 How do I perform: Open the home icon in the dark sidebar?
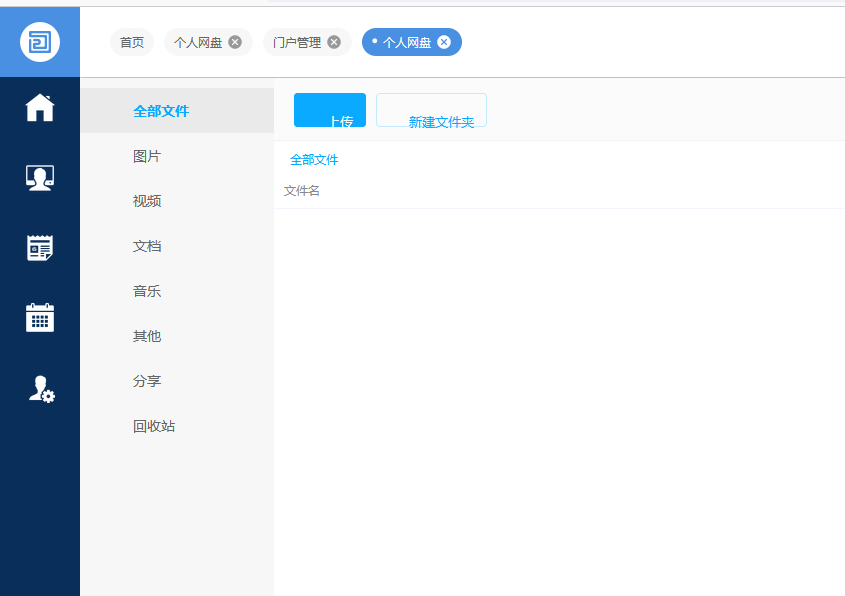tap(40, 107)
